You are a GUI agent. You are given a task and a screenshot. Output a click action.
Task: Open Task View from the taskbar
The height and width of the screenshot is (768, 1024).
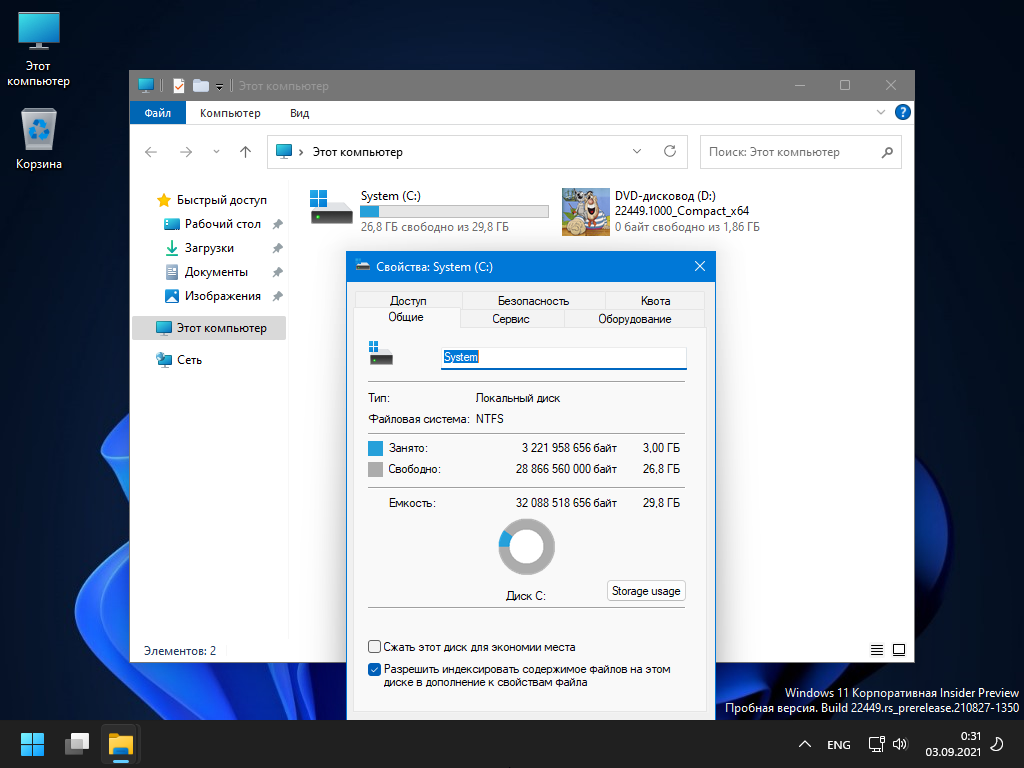point(77,744)
